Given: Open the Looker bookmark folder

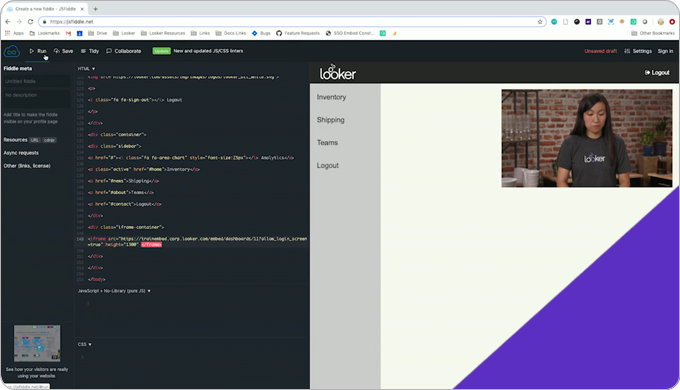Looking at the screenshot, I should pyautogui.click(x=124, y=33).
